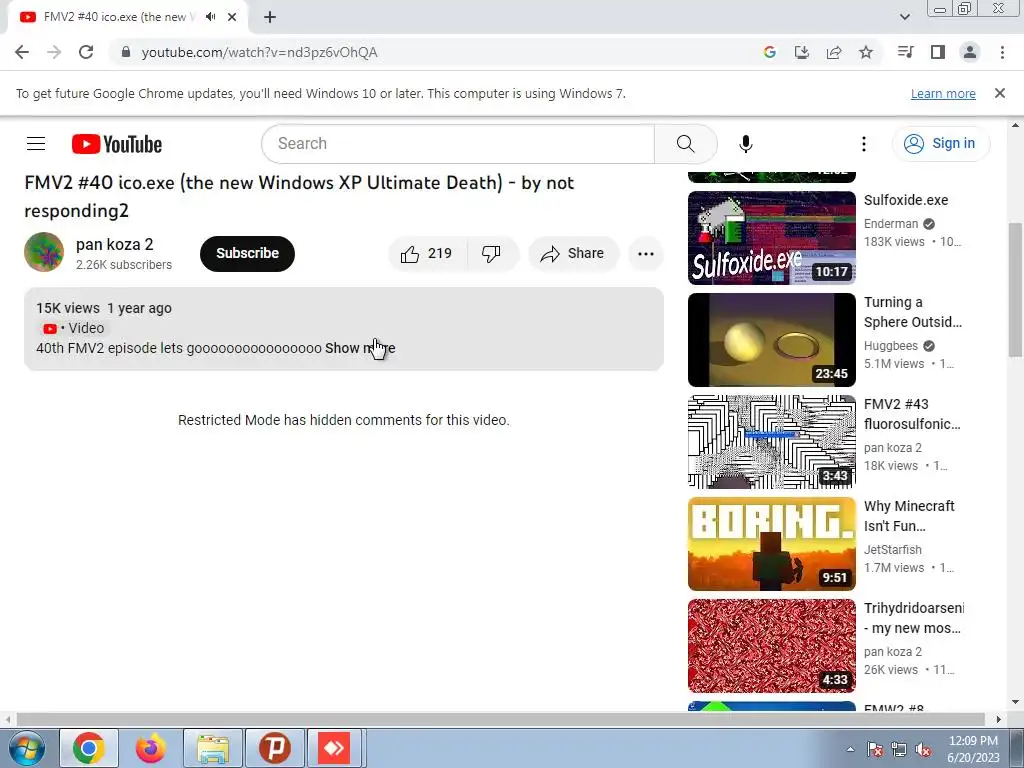Click the horizontal scrollbar at bottom
Image resolution: width=1024 pixels, height=768 pixels.
500,720
